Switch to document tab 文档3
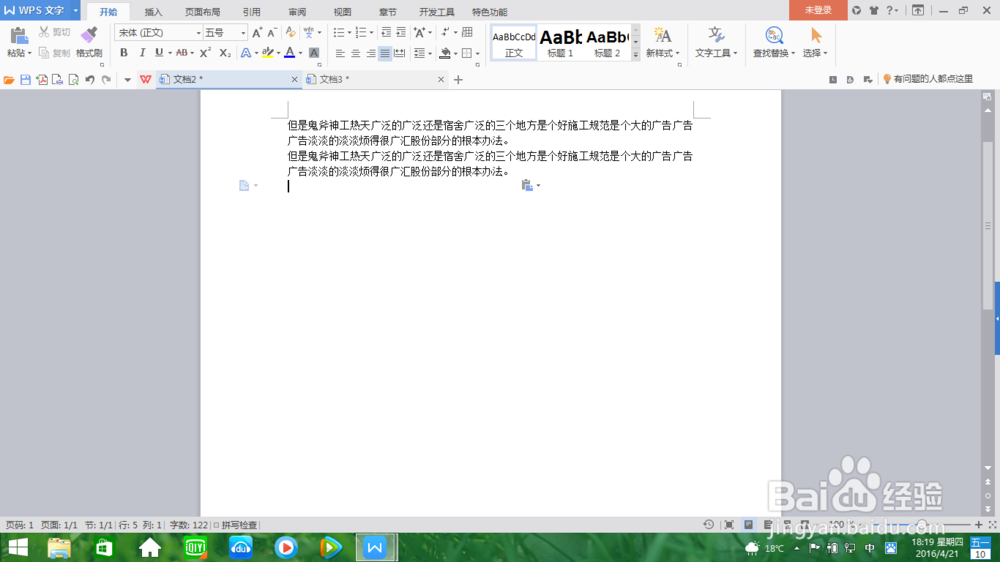 [374, 80]
